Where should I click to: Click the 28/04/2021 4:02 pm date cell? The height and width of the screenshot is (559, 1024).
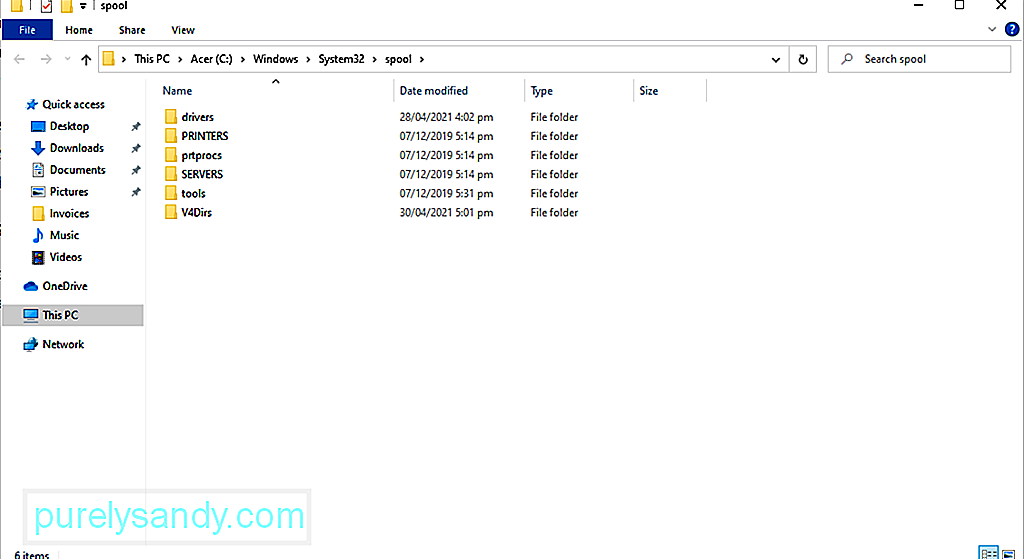coord(446,117)
